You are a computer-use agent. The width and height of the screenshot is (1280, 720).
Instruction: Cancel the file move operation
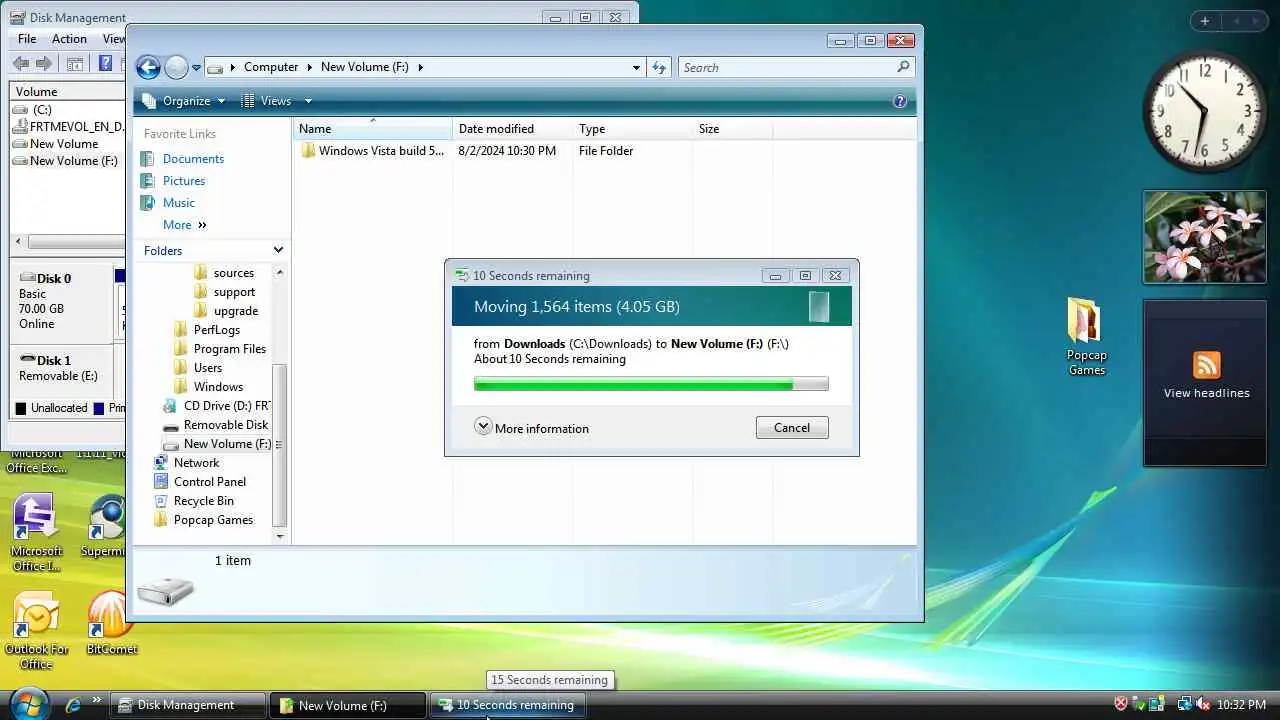click(792, 428)
